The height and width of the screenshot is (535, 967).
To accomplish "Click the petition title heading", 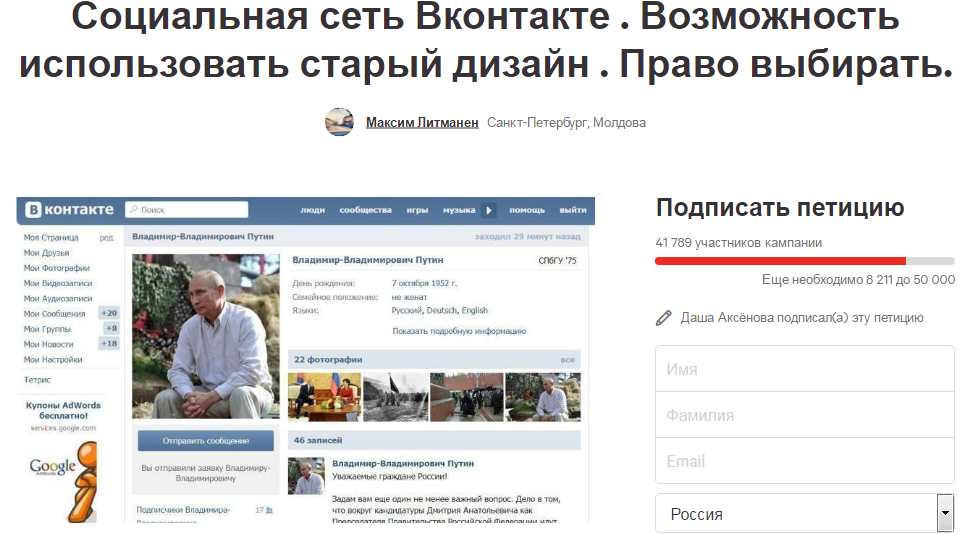I will coord(486,41).
